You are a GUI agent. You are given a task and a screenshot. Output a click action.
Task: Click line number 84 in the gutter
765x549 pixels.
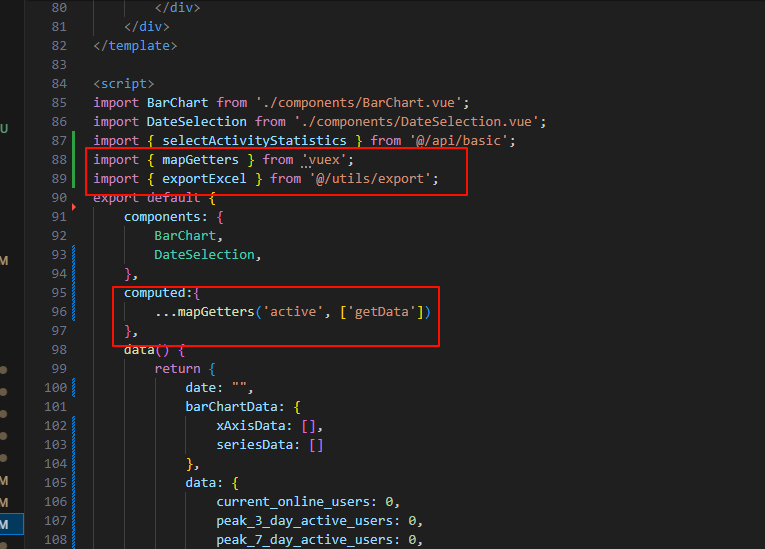click(59, 83)
